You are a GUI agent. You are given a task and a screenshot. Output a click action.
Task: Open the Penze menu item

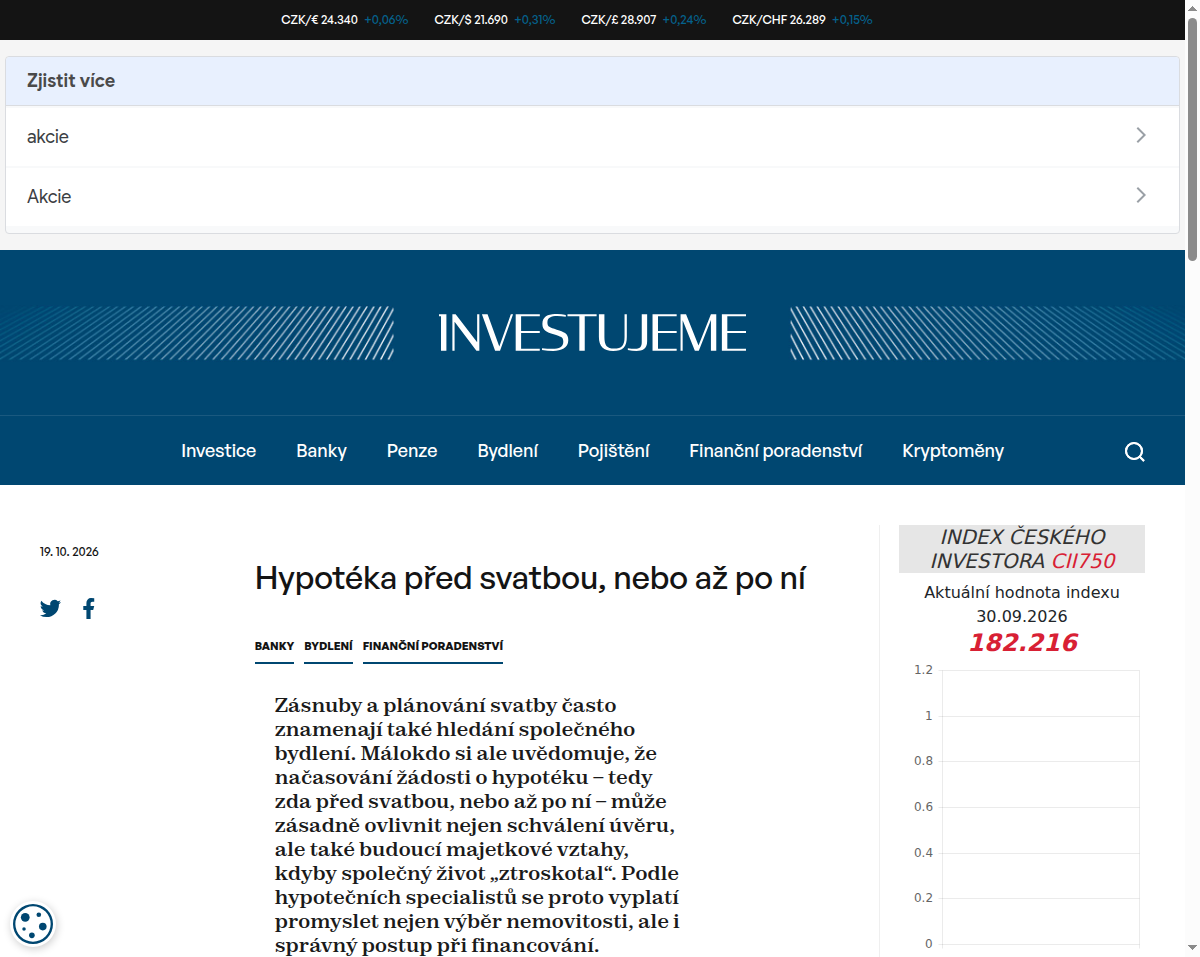412,451
